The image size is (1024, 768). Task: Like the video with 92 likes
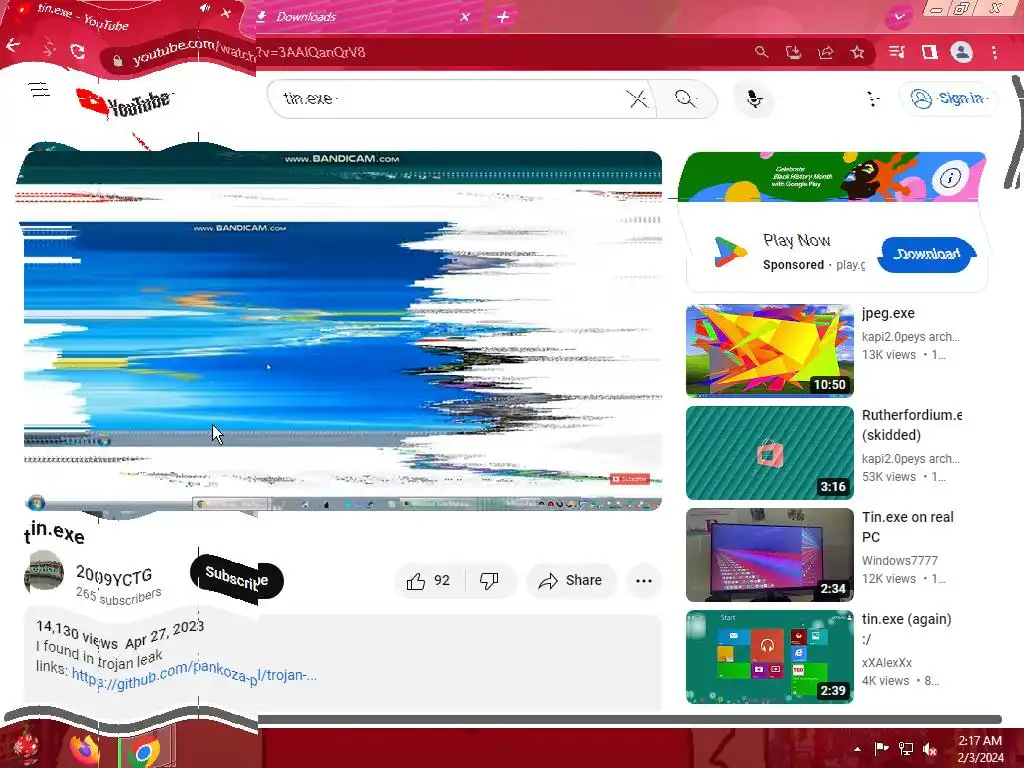point(429,581)
